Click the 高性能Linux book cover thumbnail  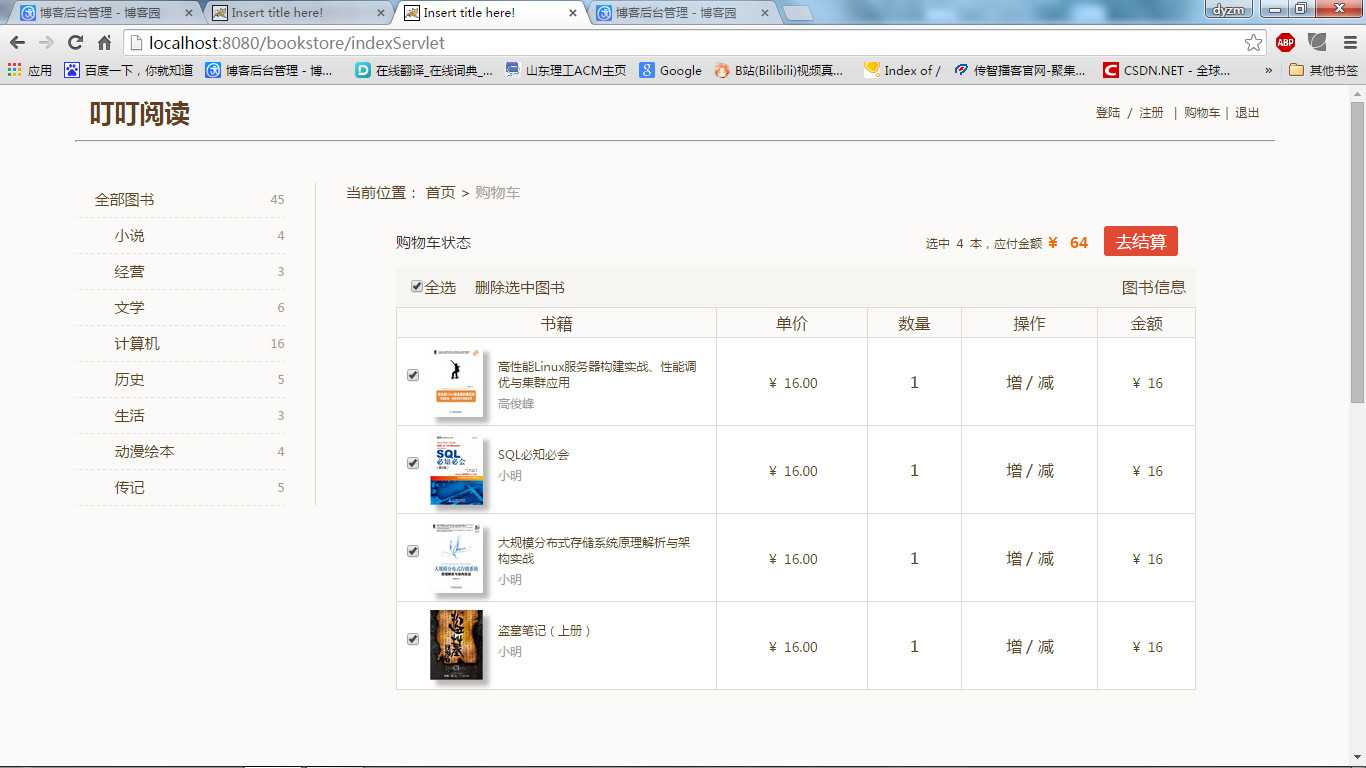(x=456, y=382)
